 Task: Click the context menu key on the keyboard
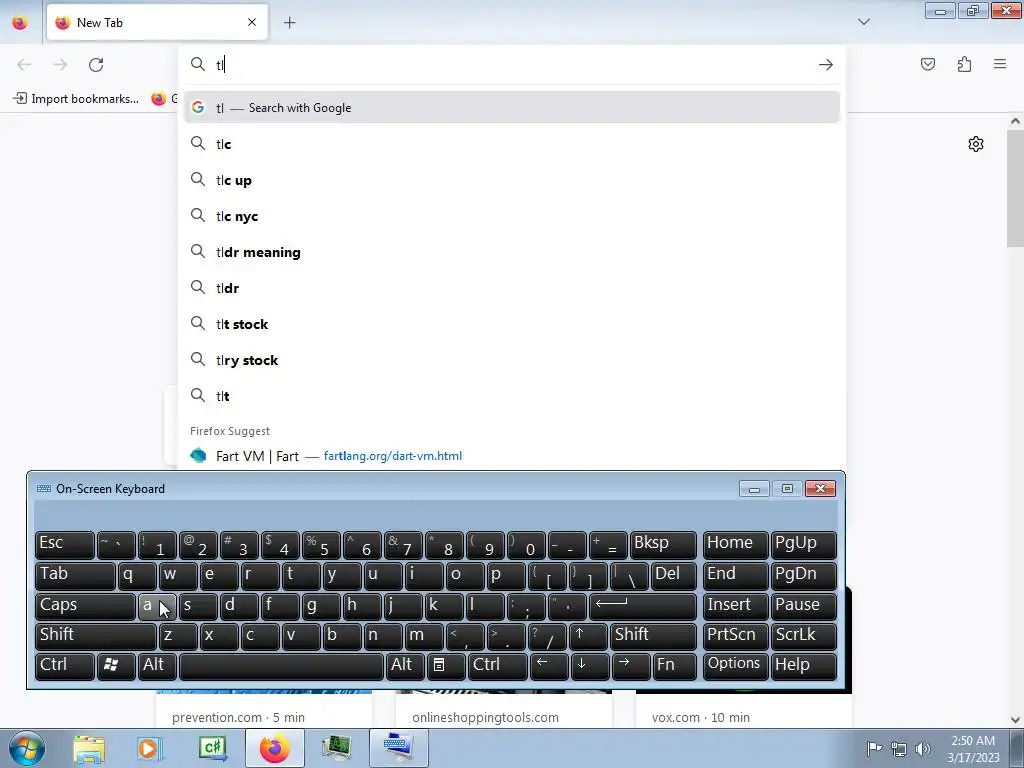(x=446, y=667)
